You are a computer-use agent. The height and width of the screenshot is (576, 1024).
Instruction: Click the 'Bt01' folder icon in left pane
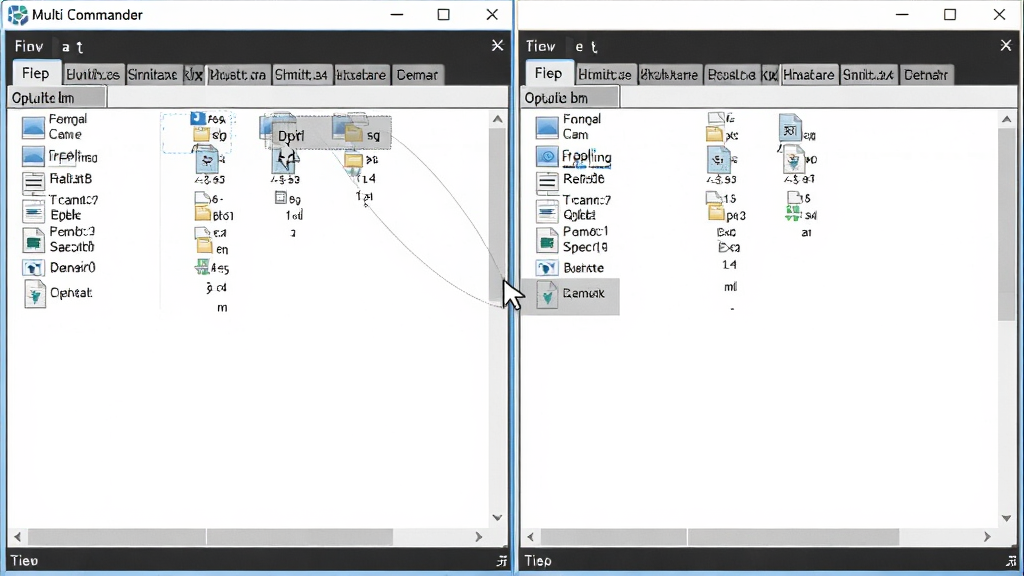tap(202, 214)
